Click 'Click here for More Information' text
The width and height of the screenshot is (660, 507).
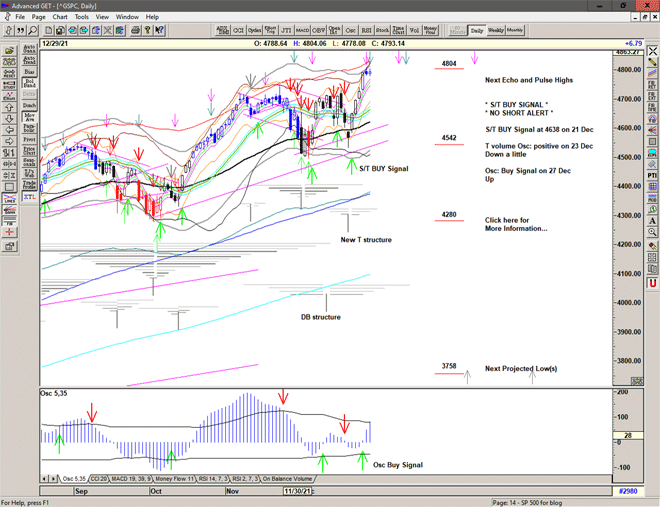pos(516,224)
